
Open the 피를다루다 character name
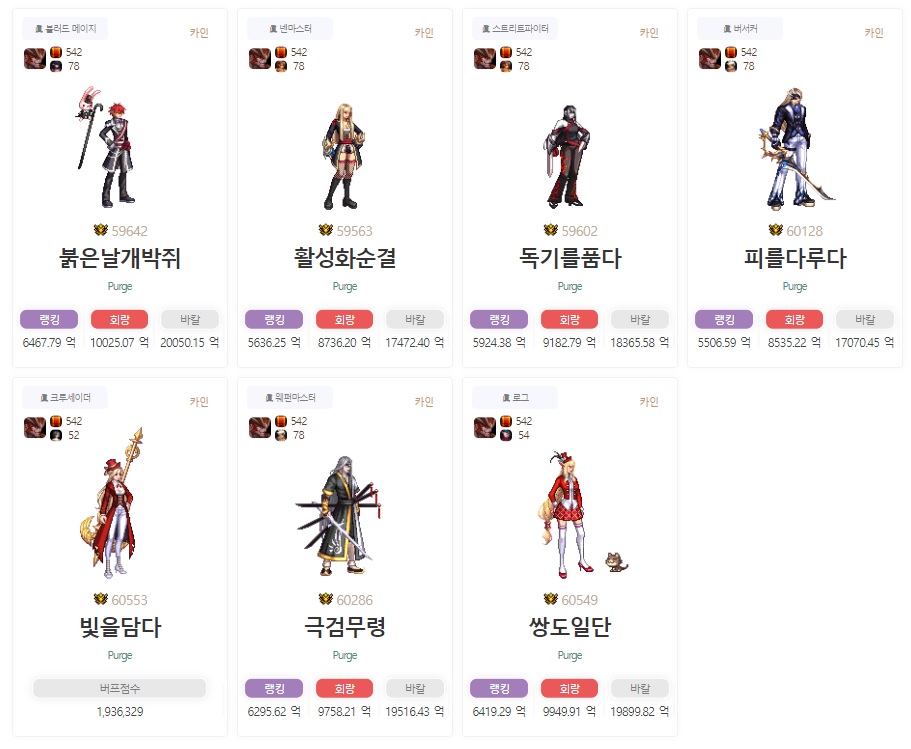tap(795, 258)
